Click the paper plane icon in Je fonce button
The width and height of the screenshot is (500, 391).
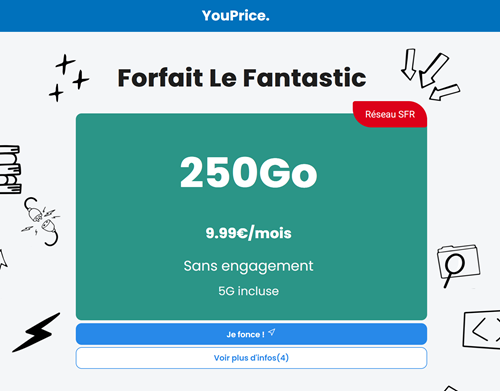pos(272,332)
